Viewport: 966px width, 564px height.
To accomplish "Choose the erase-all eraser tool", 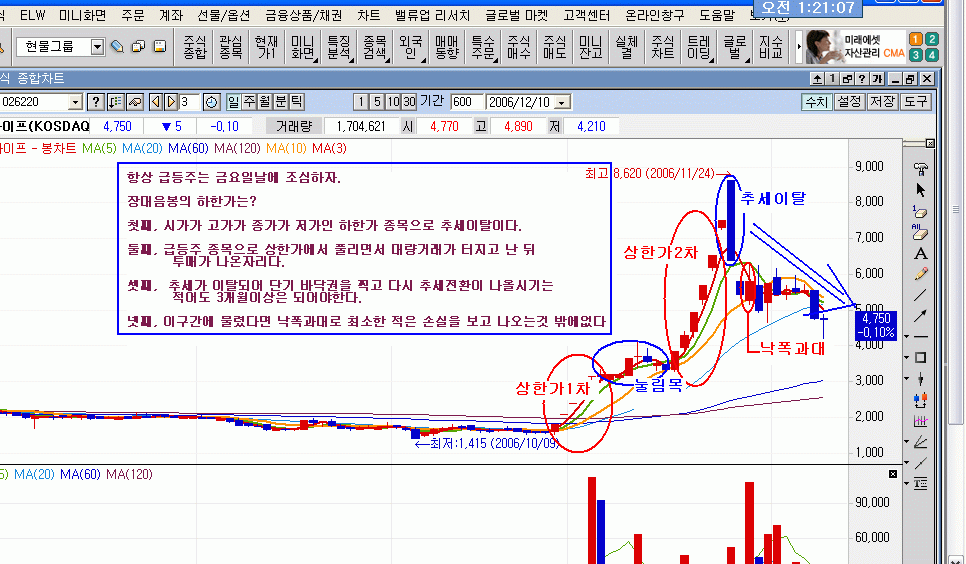I will coord(920,232).
